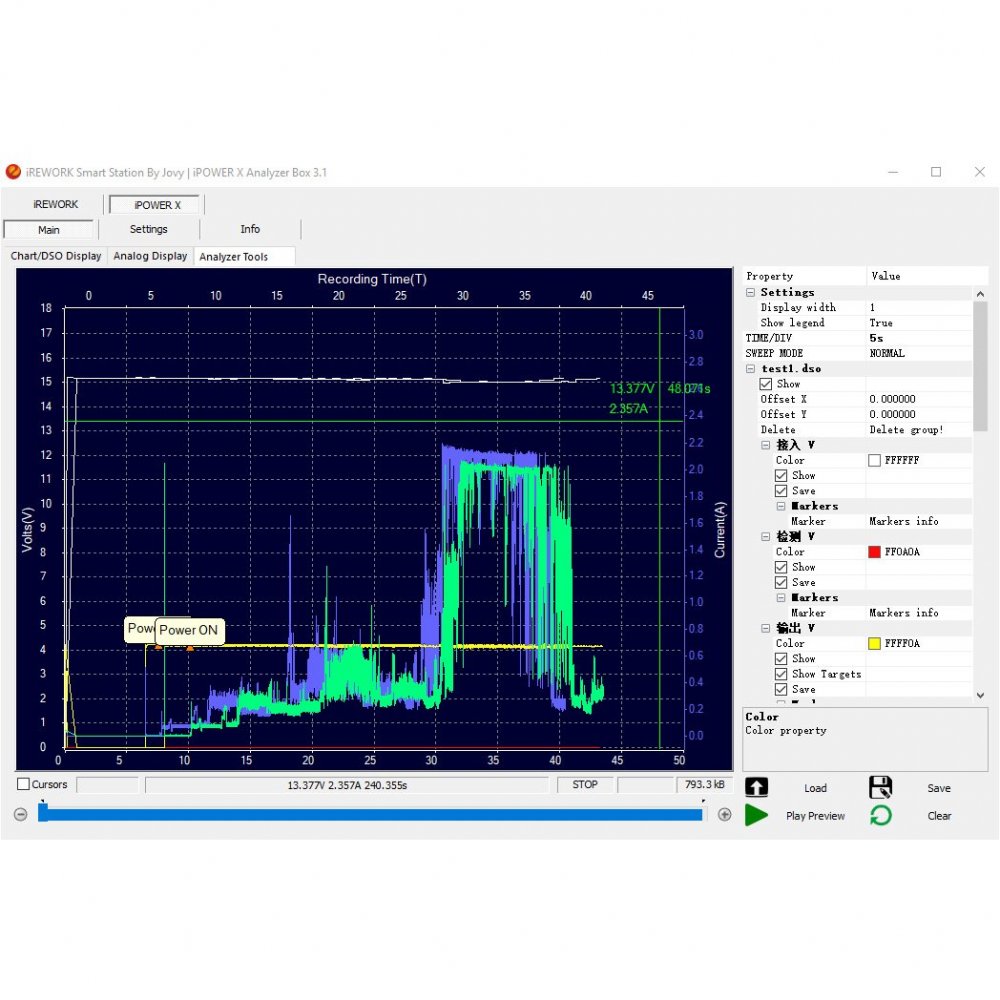Click the Load button label

815,788
